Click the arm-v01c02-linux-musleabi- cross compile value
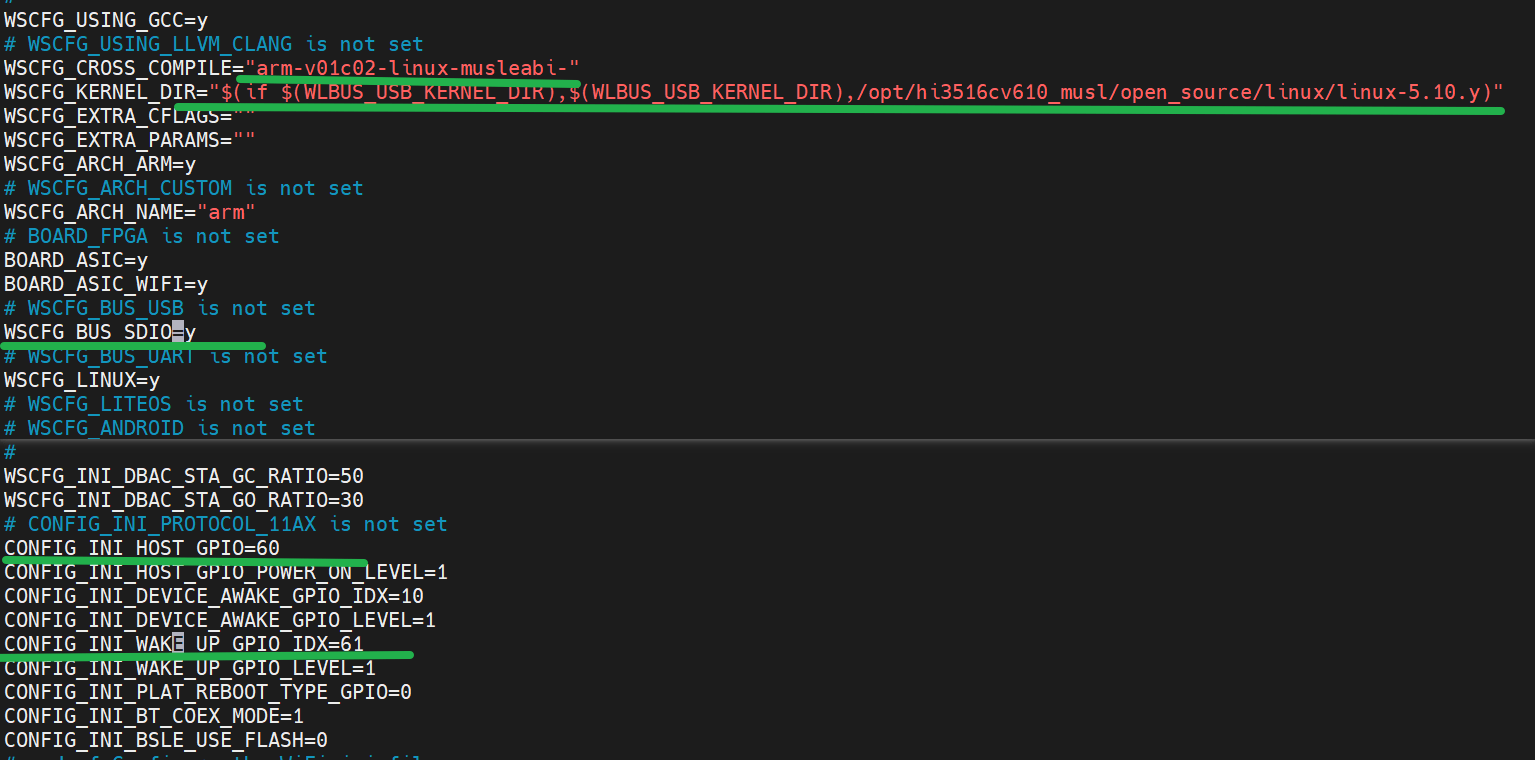This screenshot has height=760, width=1535. pyautogui.click(x=412, y=68)
